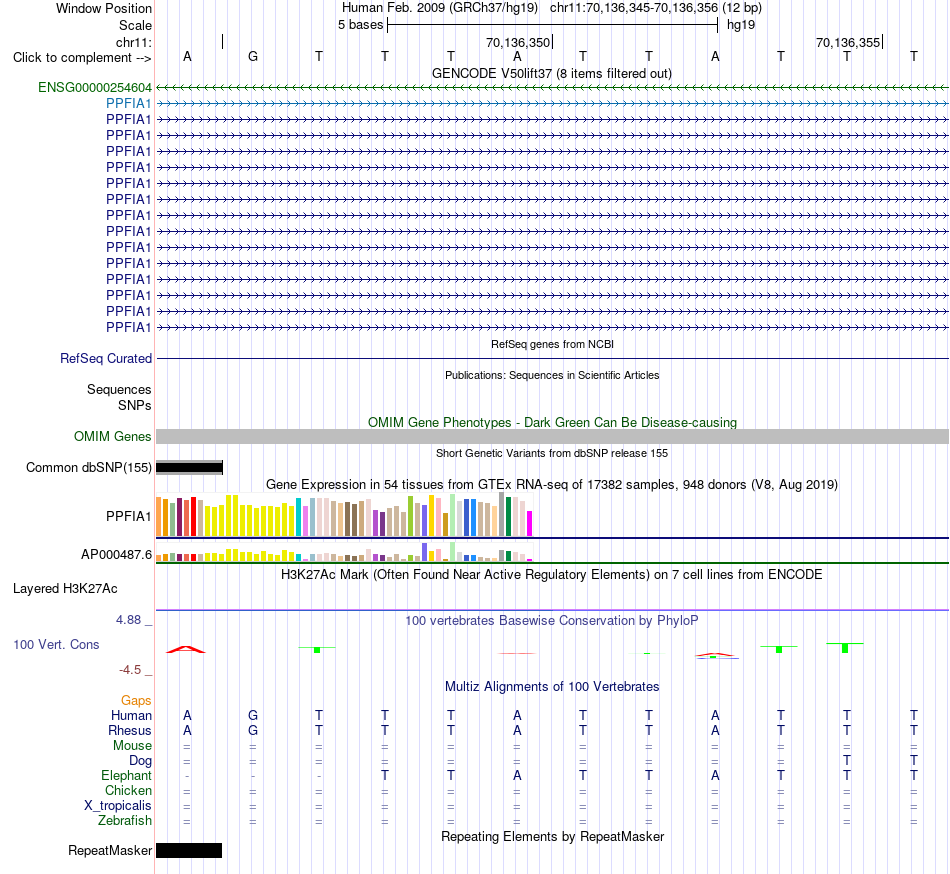The image size is (950, 874).
Task: Select the Zebrafish species label
Action: coord(125,821)
